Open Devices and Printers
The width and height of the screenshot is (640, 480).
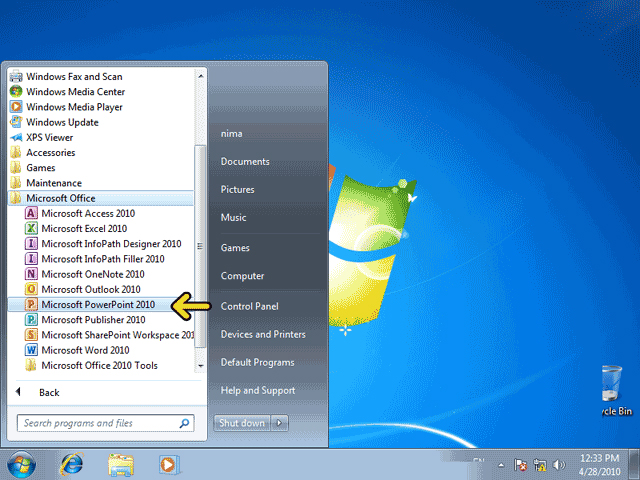coord(263,334)
